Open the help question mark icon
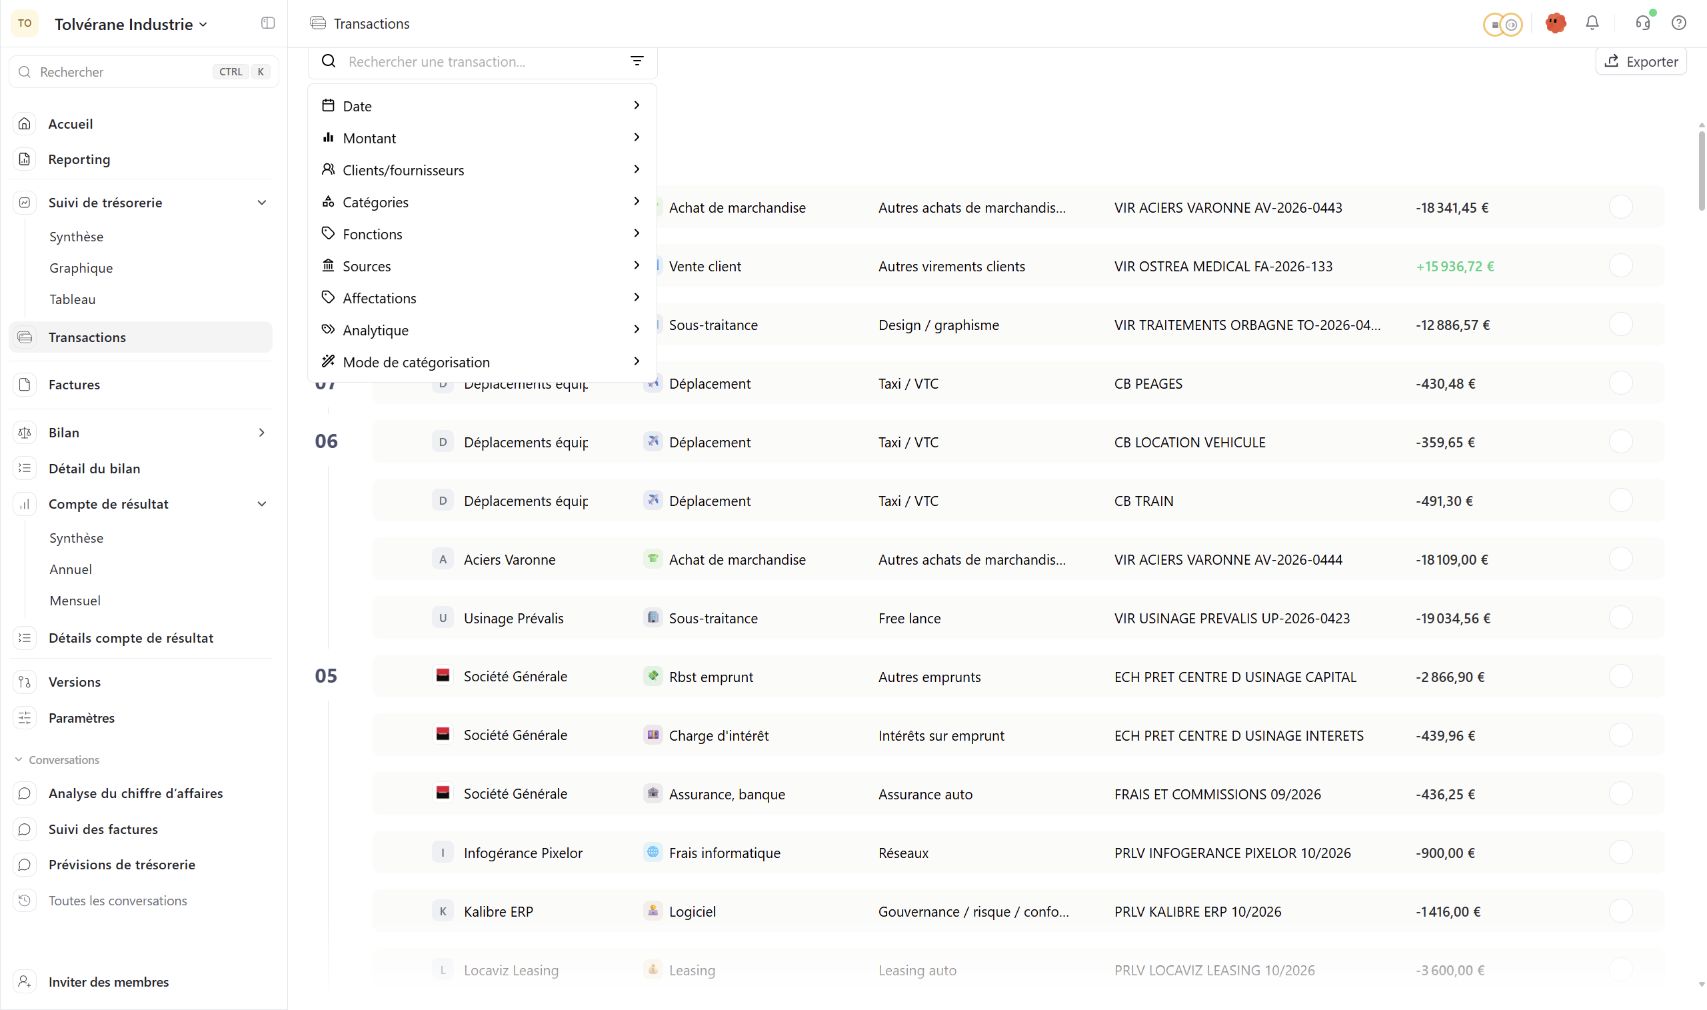 point(1679,23)
